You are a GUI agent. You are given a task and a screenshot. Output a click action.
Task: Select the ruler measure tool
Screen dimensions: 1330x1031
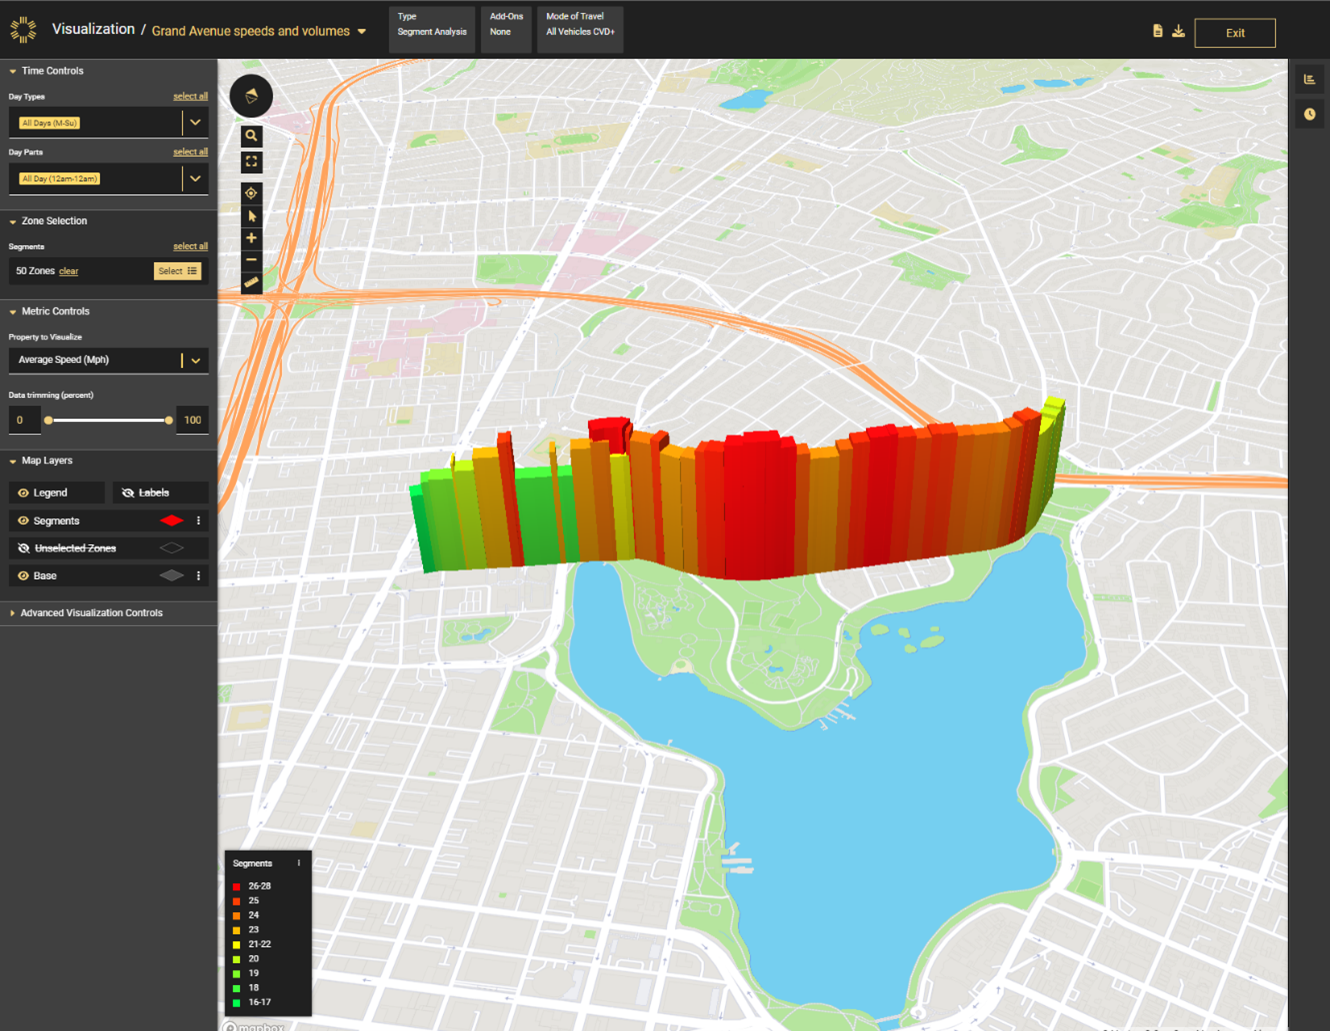[251, 283]
